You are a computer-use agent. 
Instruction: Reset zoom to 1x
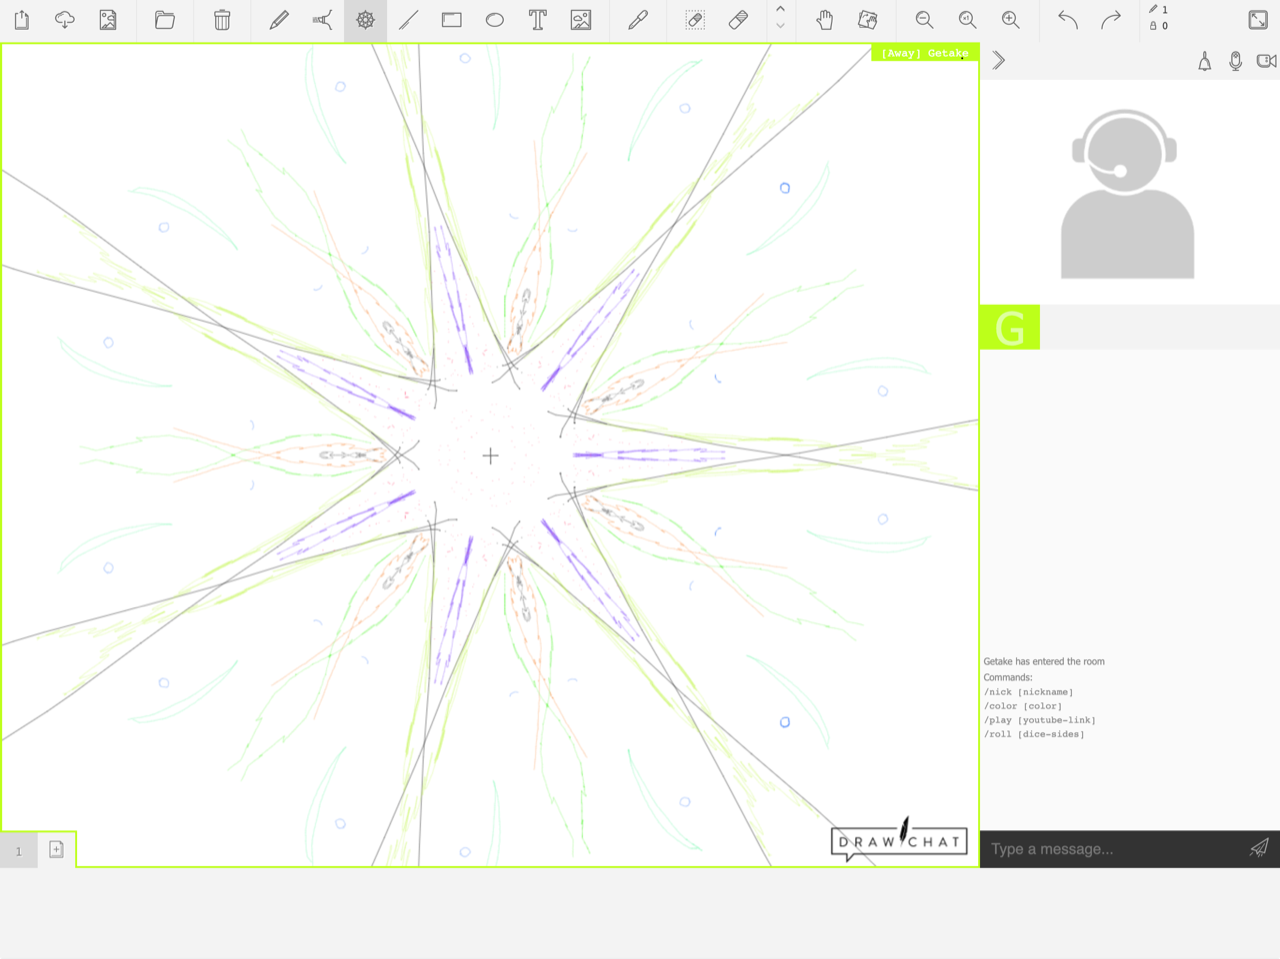pyautogui.click(x=968, y=20)
